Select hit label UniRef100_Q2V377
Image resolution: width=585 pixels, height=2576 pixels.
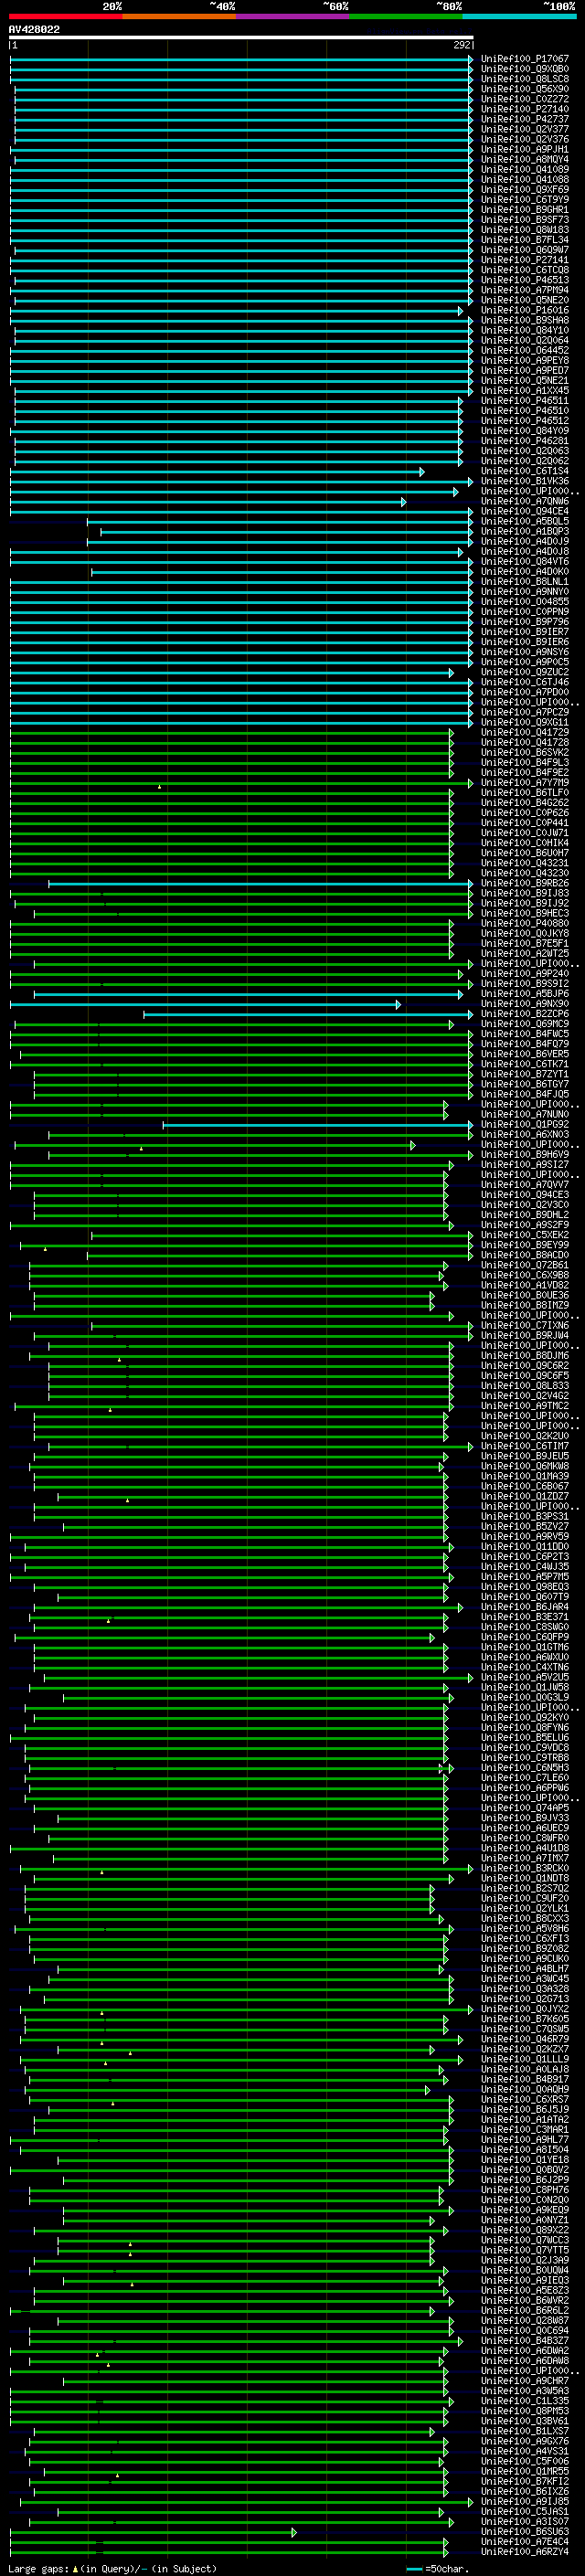tap(524, 129)
